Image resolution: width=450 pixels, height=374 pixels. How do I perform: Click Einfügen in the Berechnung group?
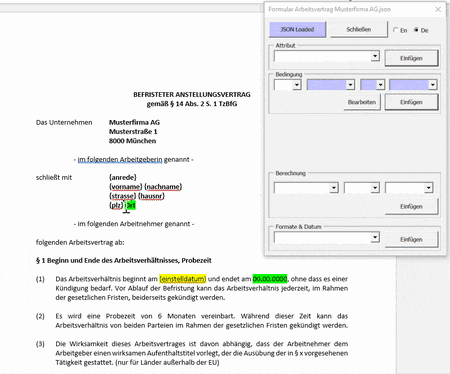tap(411, 207)
